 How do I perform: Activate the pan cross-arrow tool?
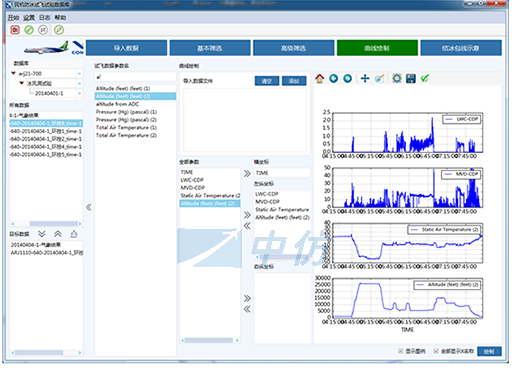coord(365,79)
